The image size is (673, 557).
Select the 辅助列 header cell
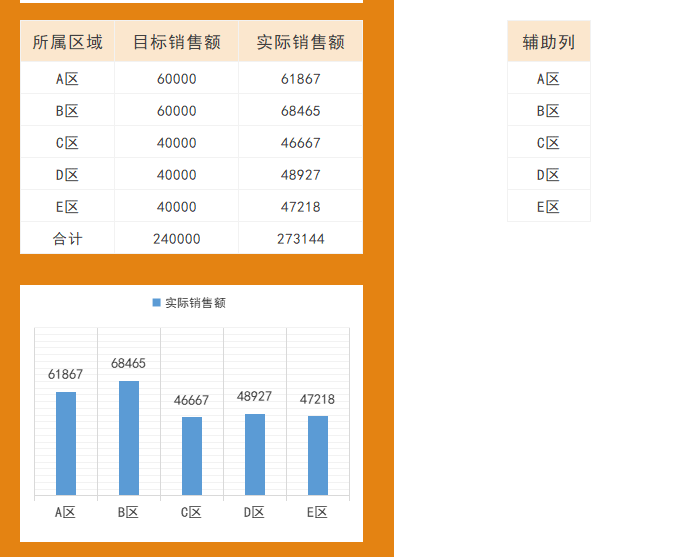coord(549,41)
